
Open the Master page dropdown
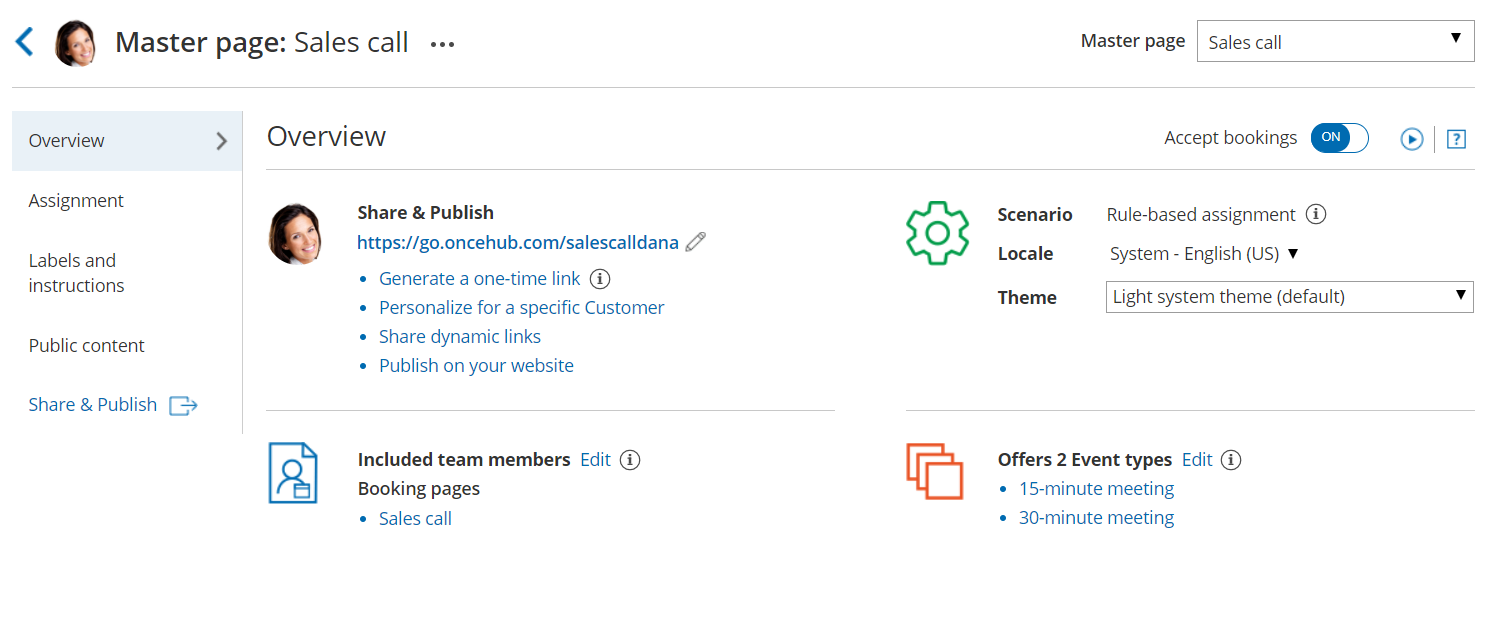pos(1335,42)
